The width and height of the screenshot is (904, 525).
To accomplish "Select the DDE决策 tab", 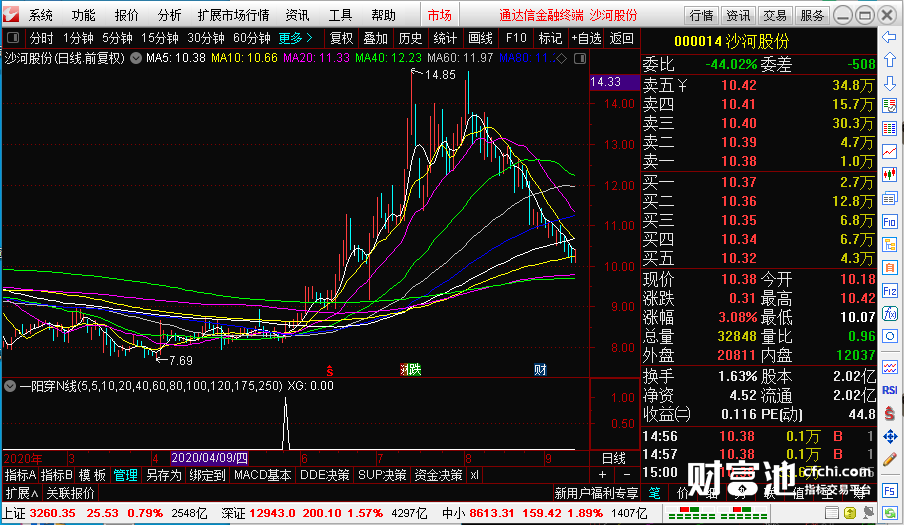I will [325, 475].
